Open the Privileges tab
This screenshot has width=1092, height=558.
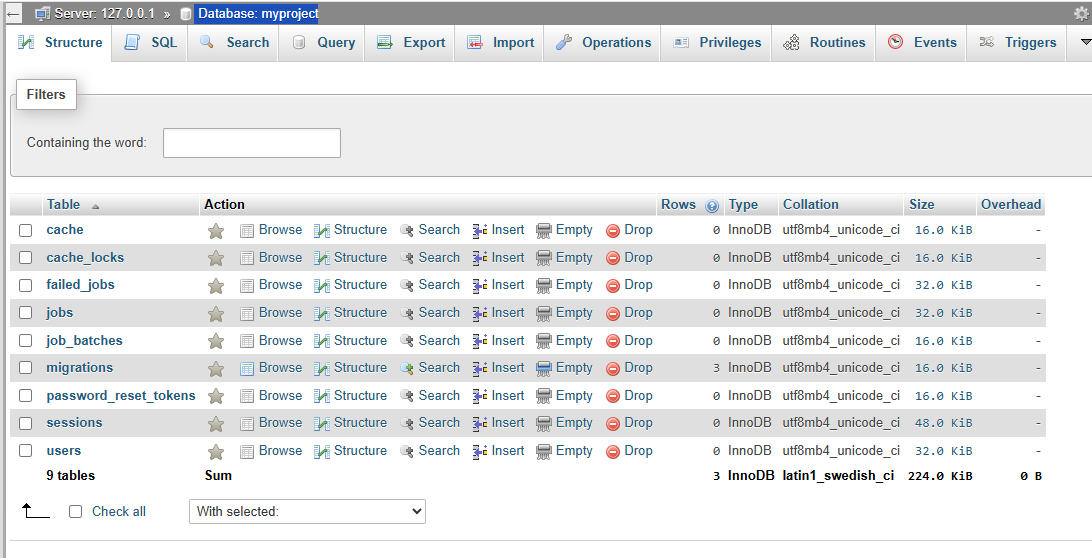pyautogui.click(x=717, y=43)
